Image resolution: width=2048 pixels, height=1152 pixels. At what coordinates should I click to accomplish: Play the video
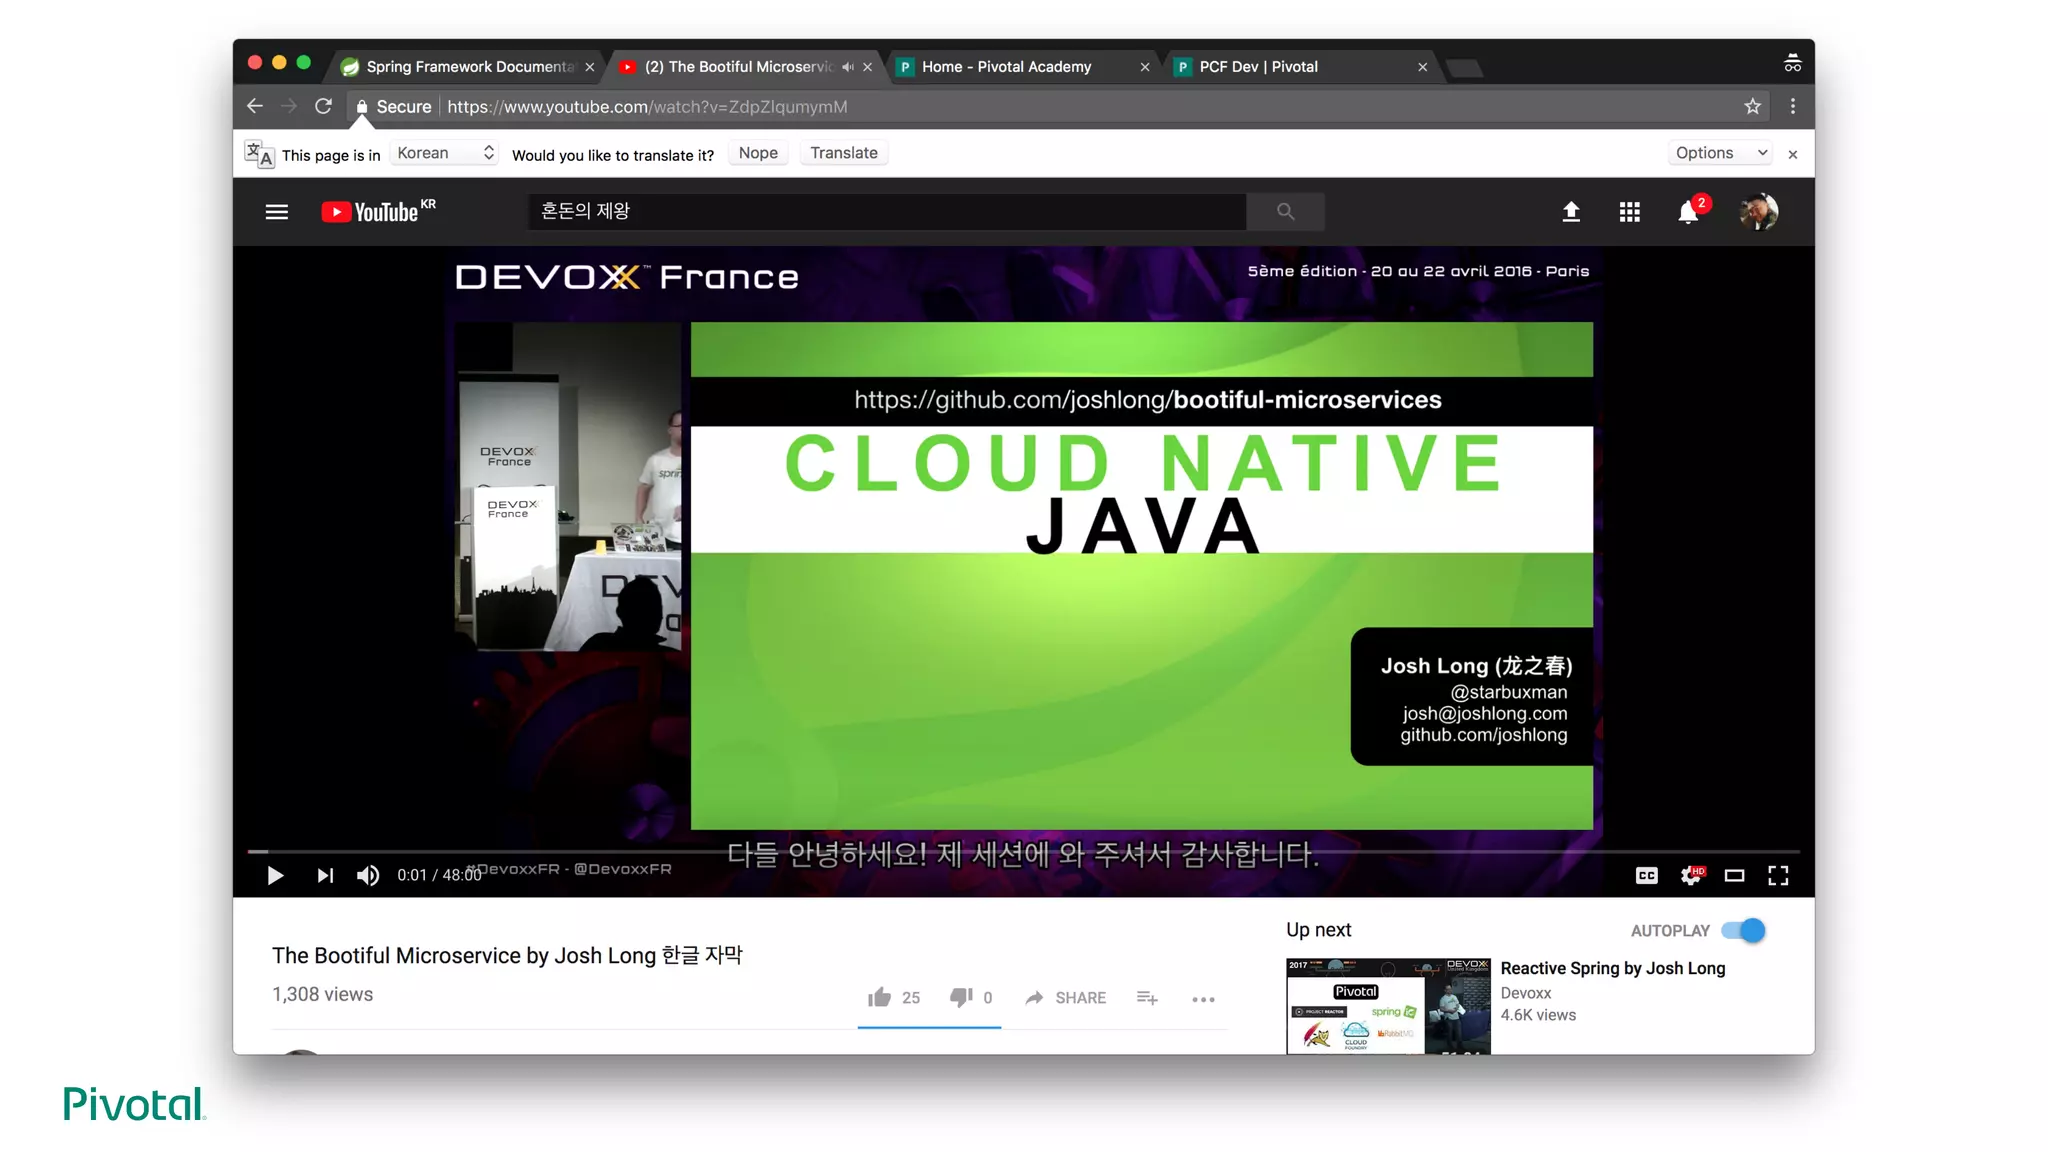tap(275, 876)
